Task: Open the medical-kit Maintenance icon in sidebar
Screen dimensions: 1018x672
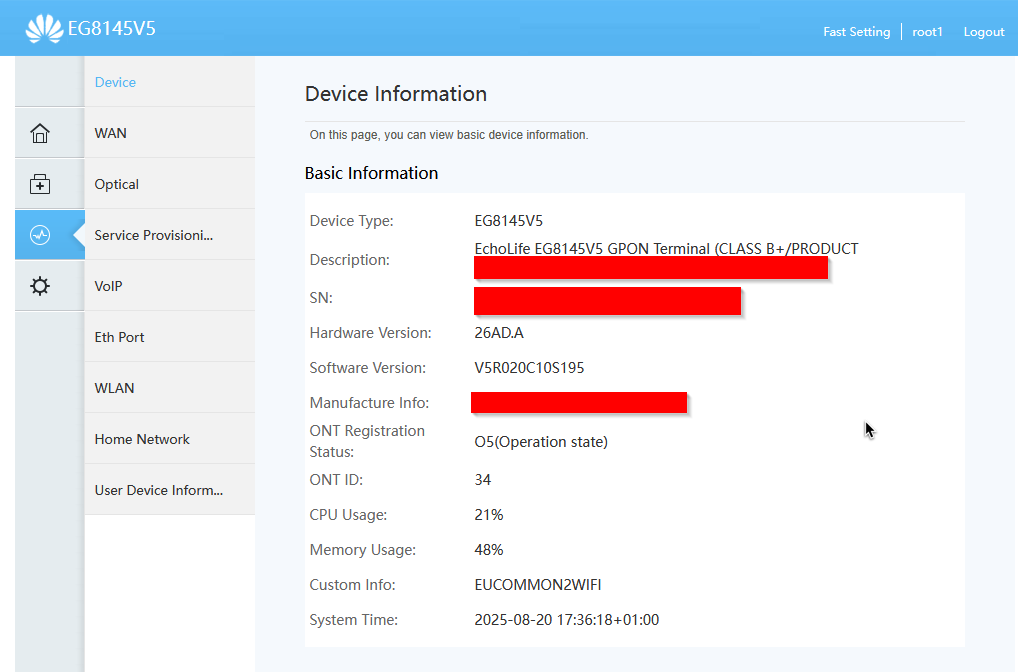Action: [x=40, y=184]
